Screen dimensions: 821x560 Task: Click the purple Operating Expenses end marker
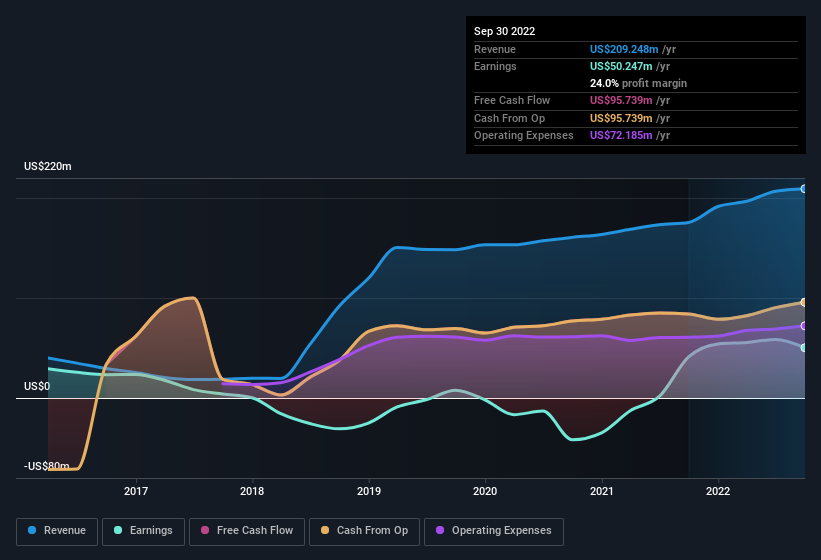[x=804, y=326]
